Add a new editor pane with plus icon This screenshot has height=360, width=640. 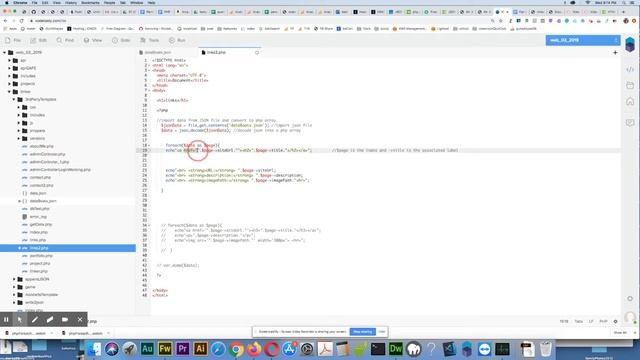(615, 53)
